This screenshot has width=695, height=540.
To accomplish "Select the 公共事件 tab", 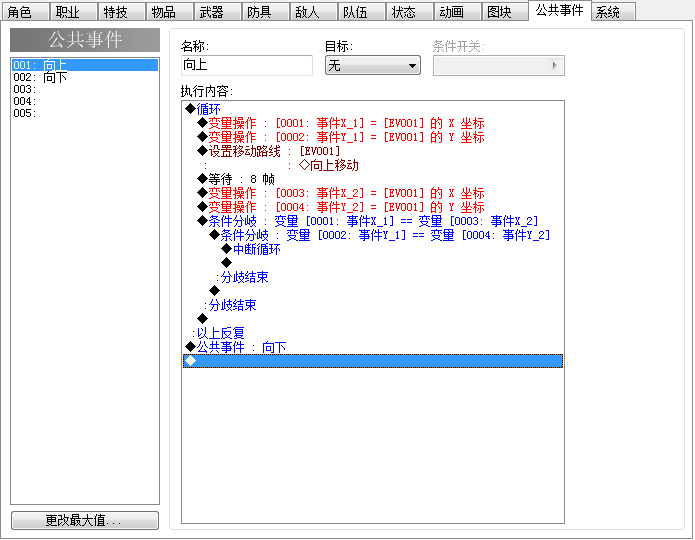I will [x=559, y=11].
